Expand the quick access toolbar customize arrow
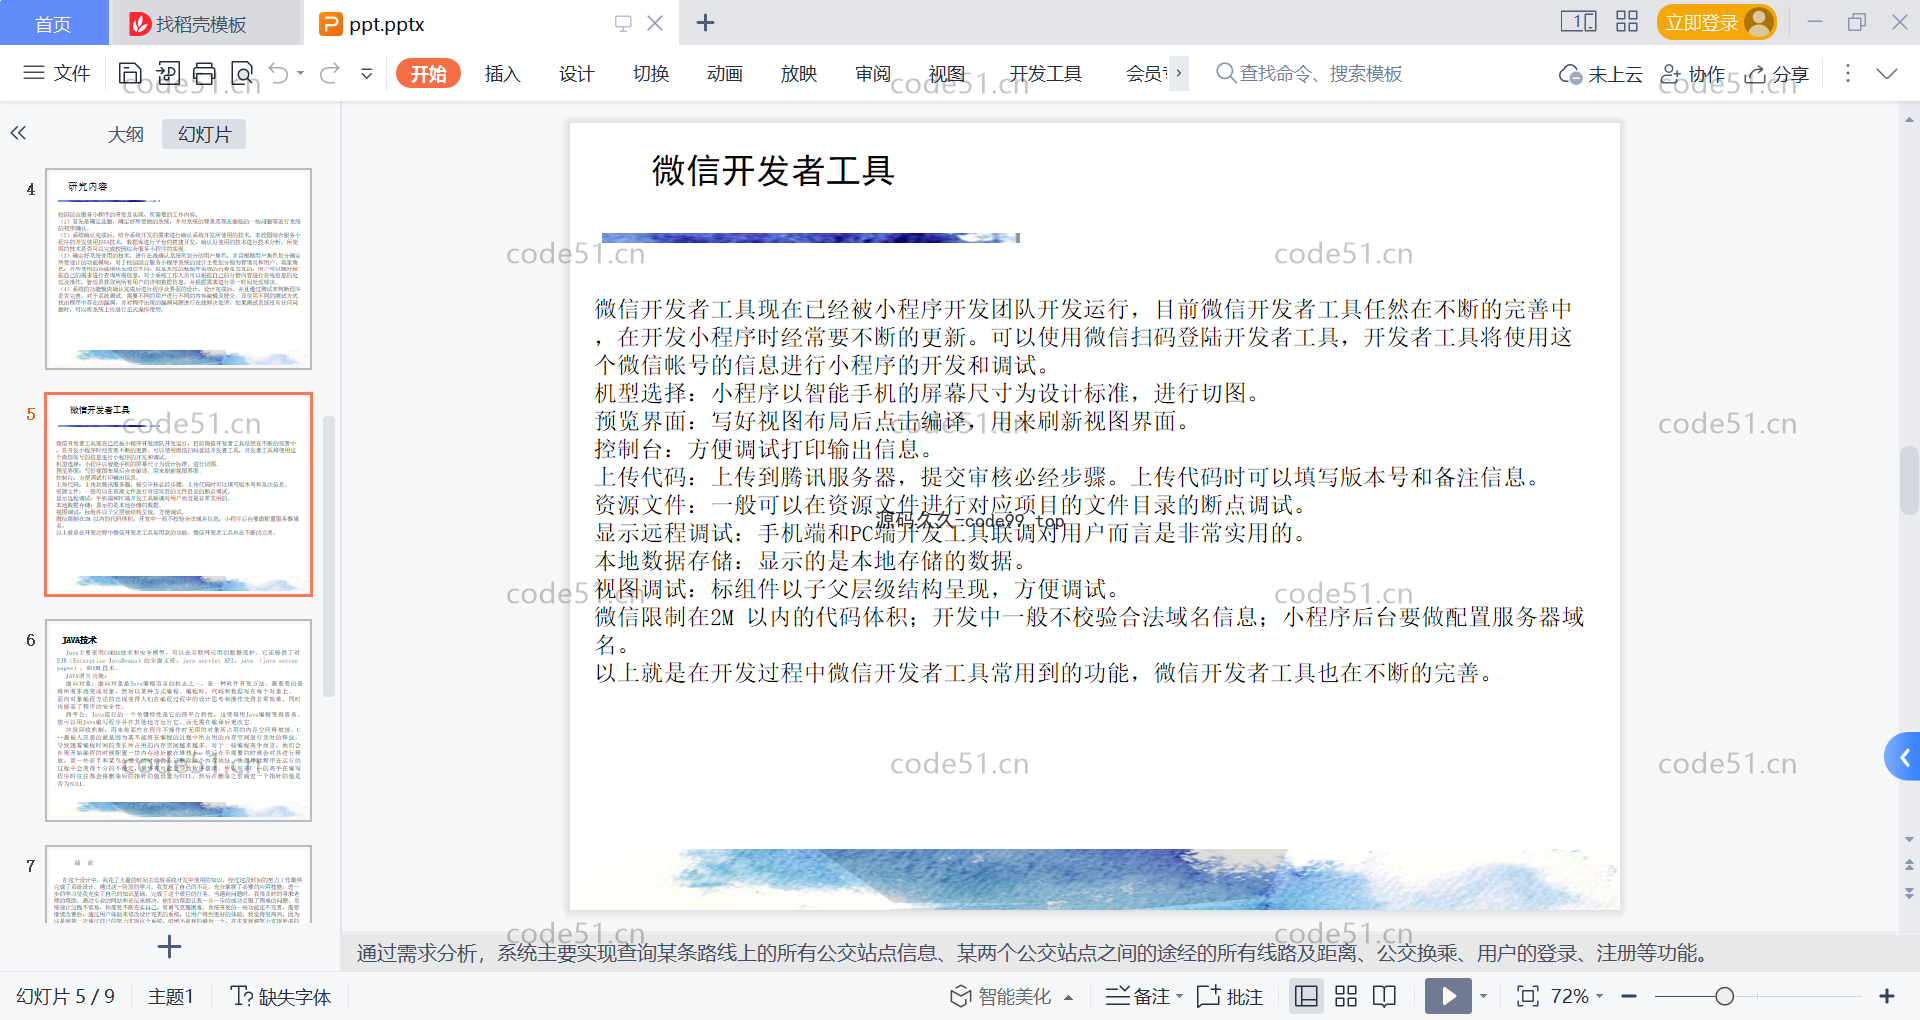The height and width of the screenshot is (1020, 1920). click(x=367, y=73)
